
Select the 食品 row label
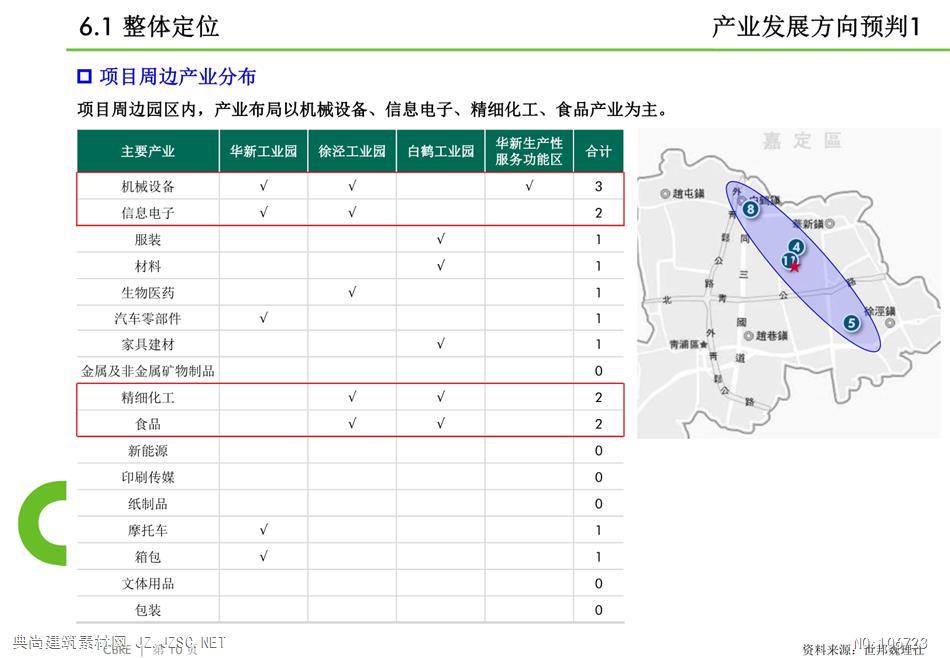[148, 424]
